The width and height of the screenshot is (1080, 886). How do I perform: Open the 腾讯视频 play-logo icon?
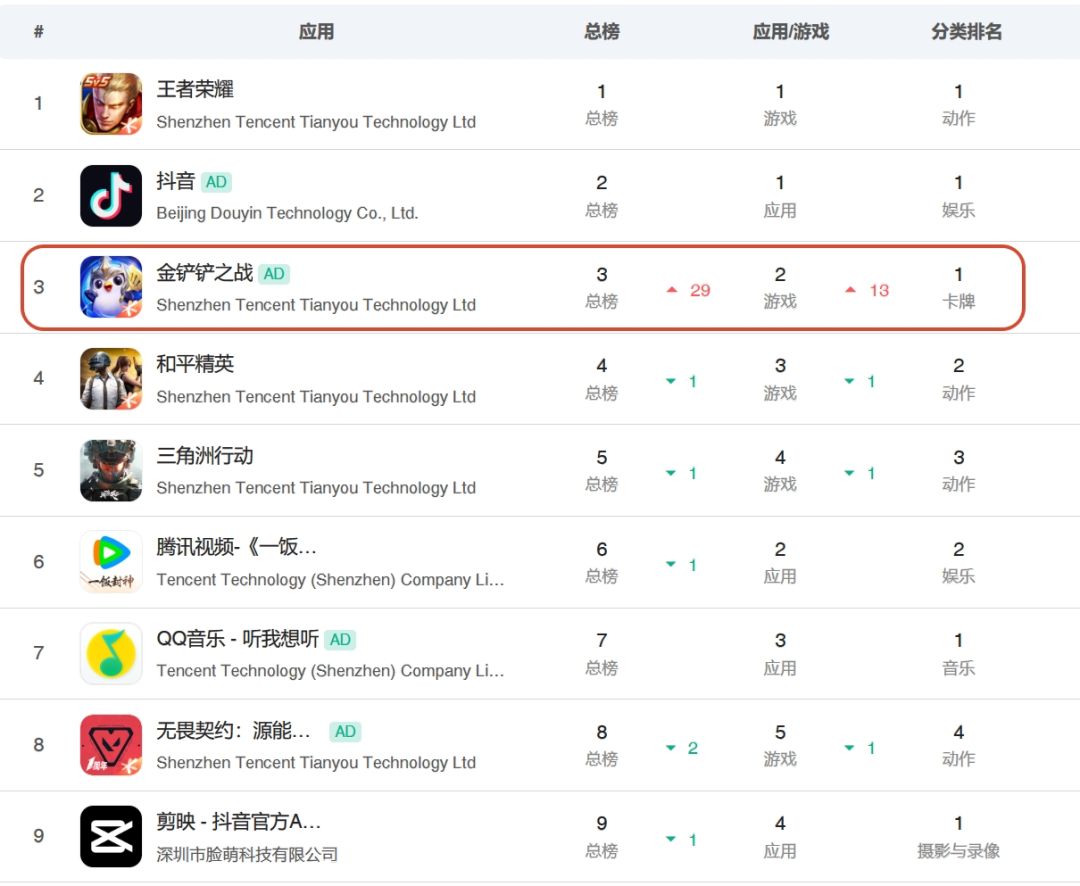(111, 562)
